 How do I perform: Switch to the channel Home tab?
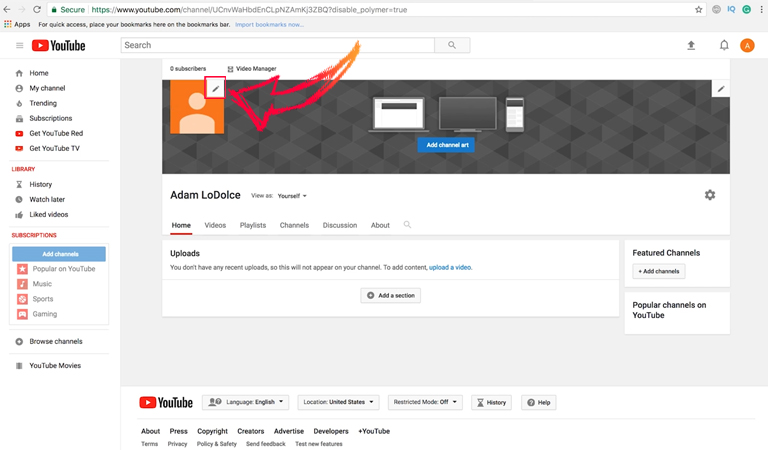coord(181,225)
